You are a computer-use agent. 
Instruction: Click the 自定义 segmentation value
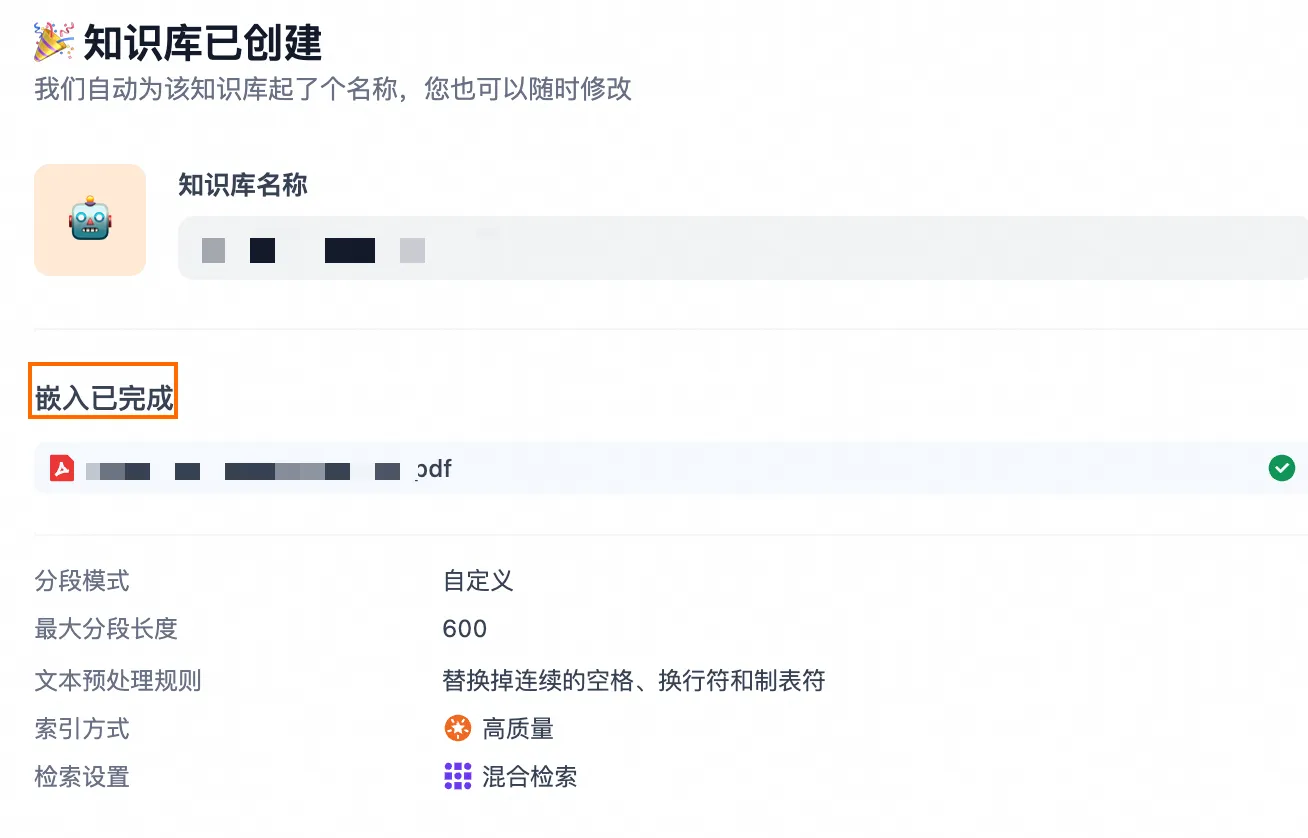coord(478,581)
